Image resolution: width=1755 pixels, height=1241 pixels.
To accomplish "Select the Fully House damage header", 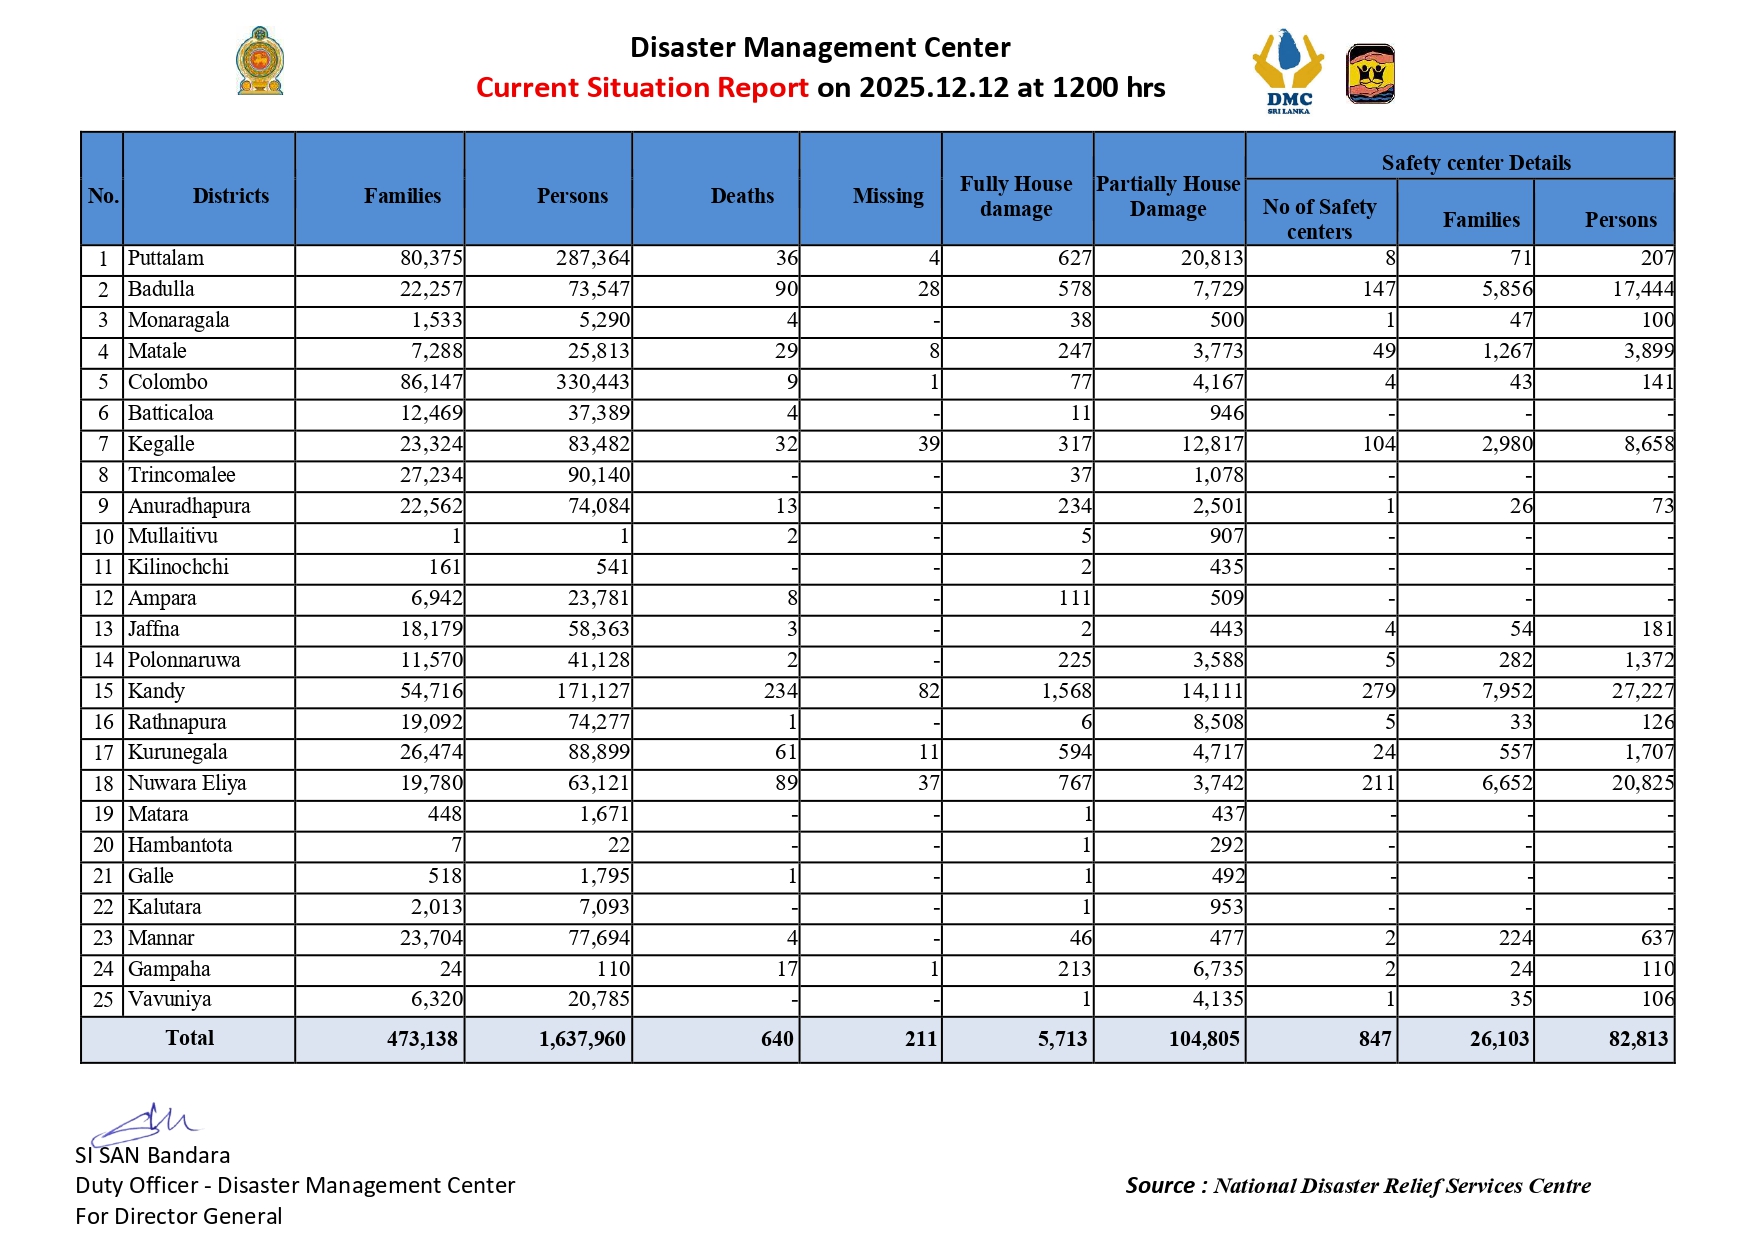I will (1016, 196).
